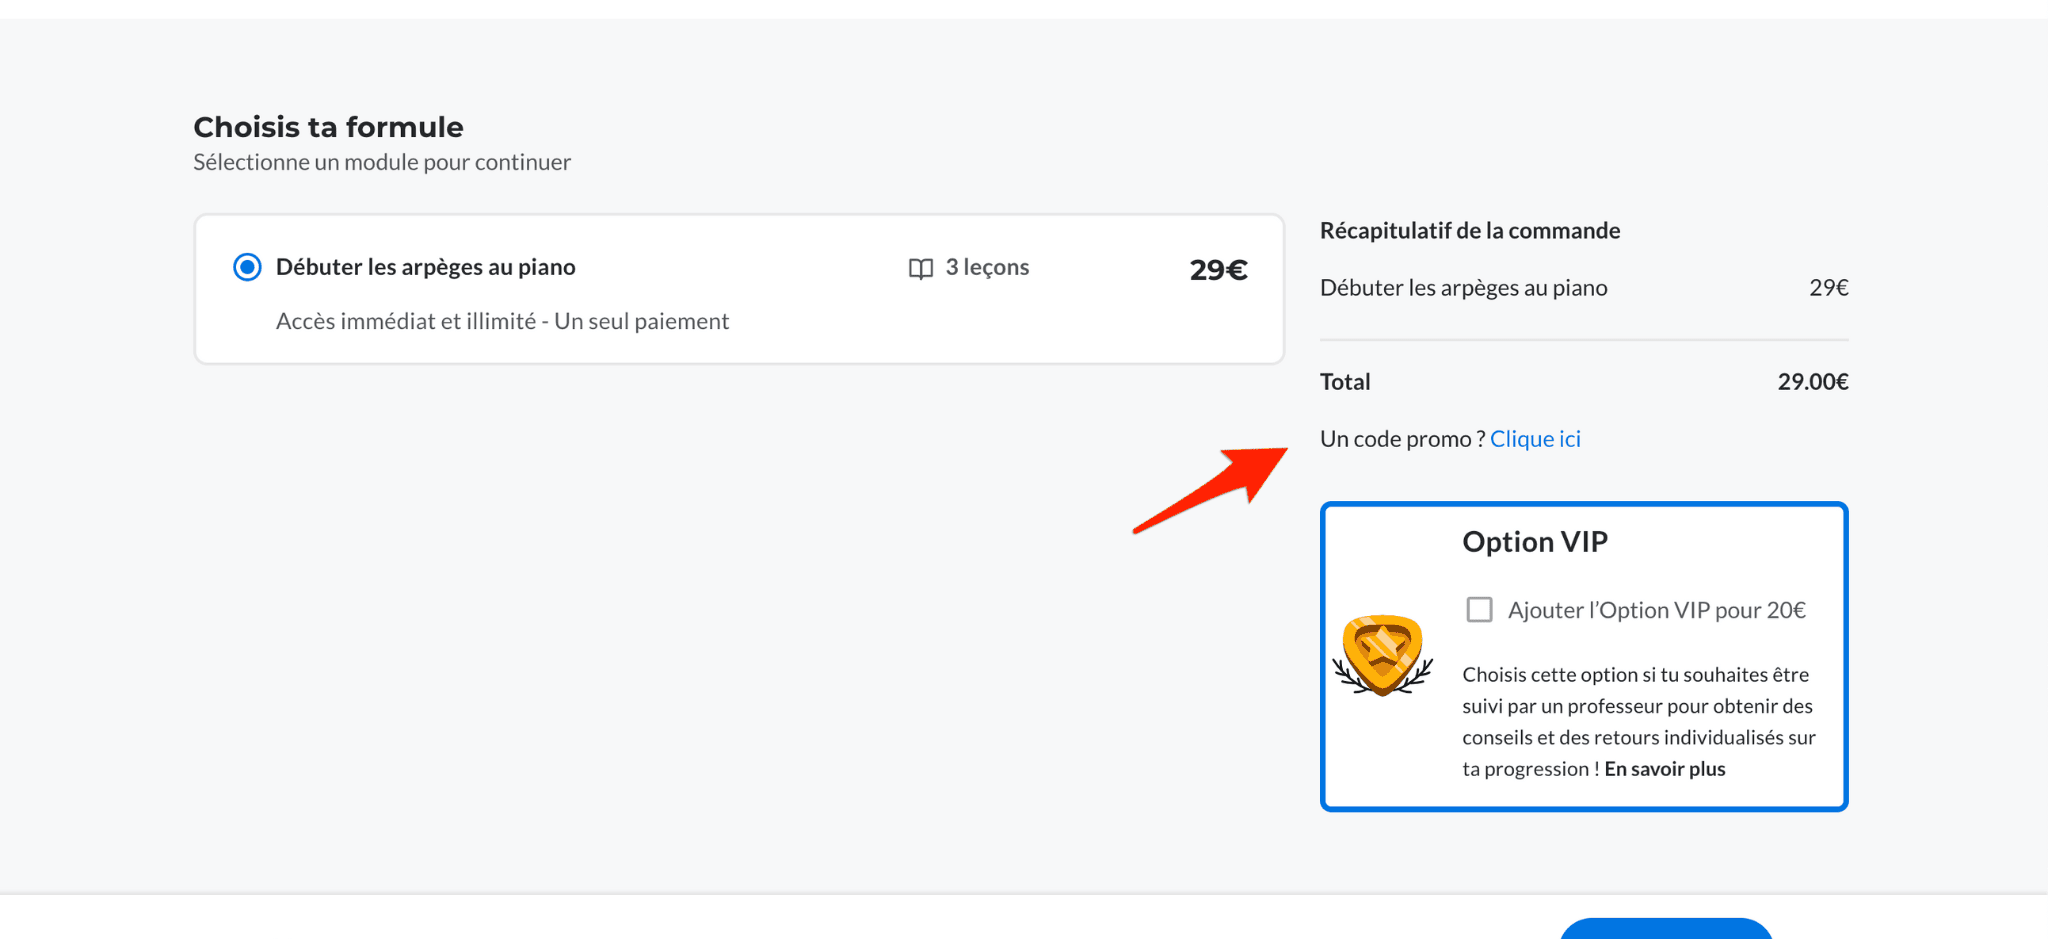Viewport: 2048px width, 939px height.
Task: Click the 29.00€ total amount
Action: [1812, 382]
